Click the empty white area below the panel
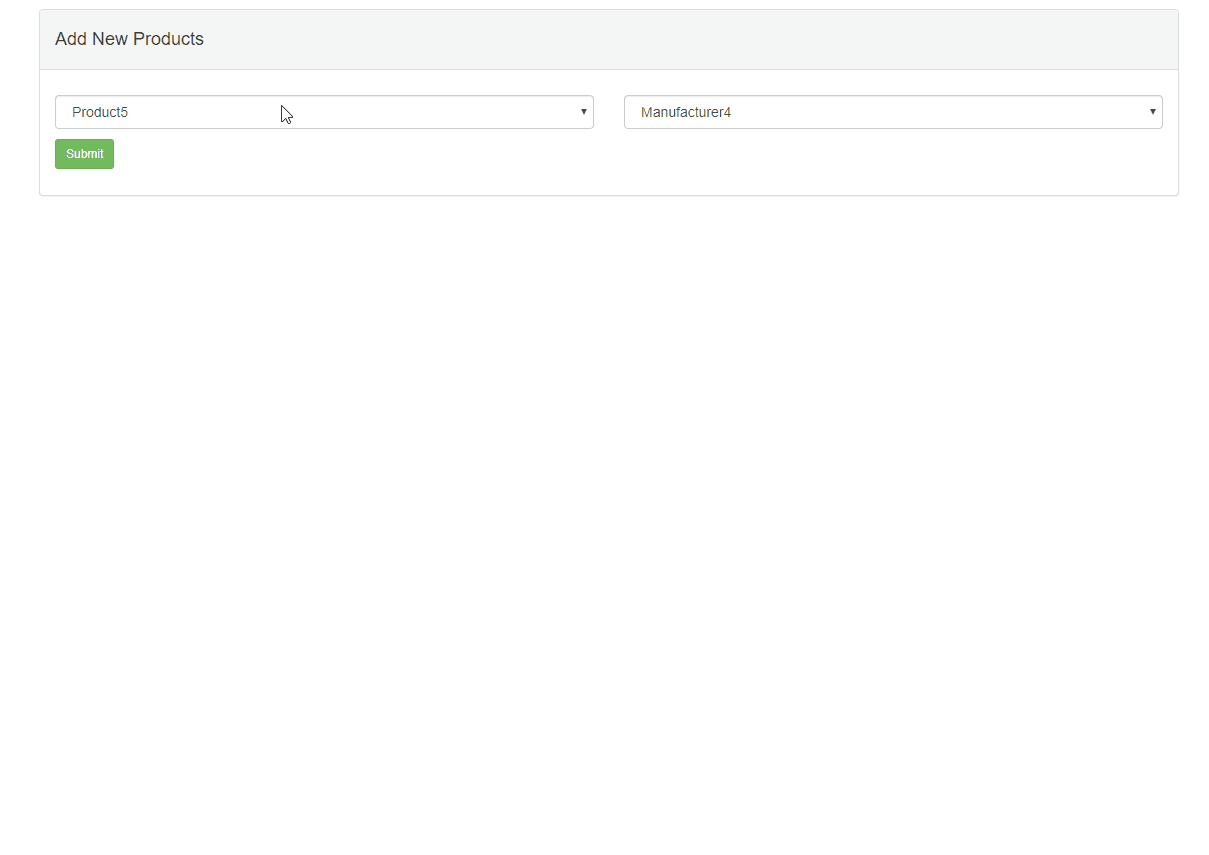This screenshot has width=1209, height=855. coord(600,500)
